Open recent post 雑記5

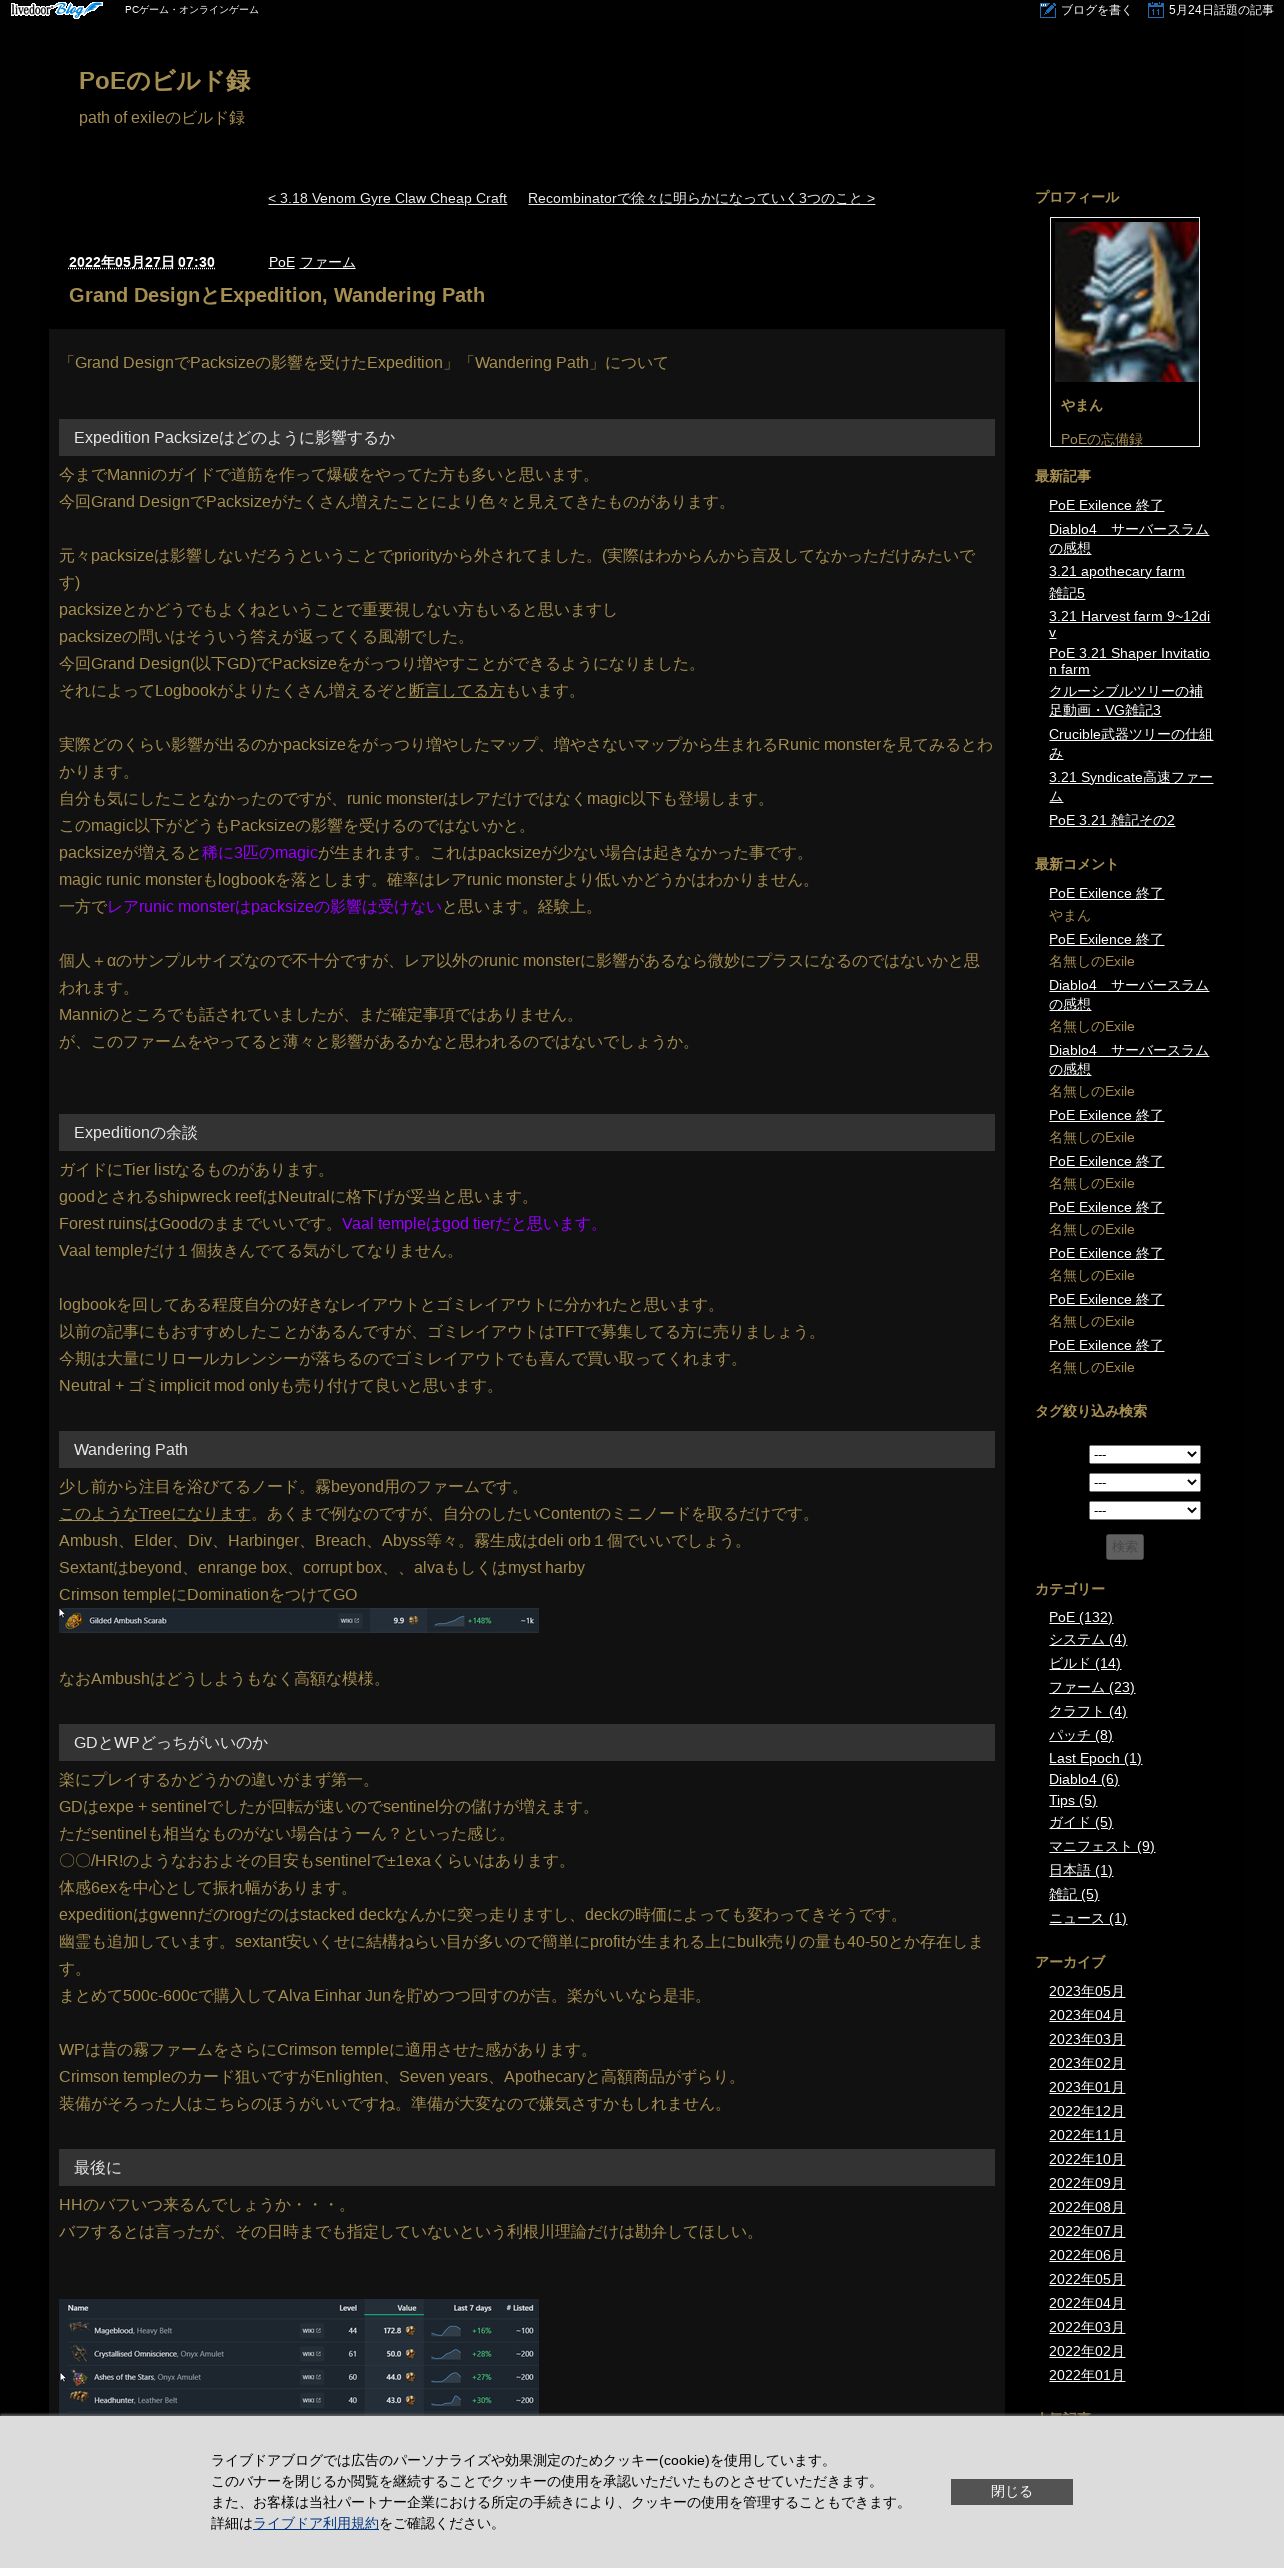1067,593
